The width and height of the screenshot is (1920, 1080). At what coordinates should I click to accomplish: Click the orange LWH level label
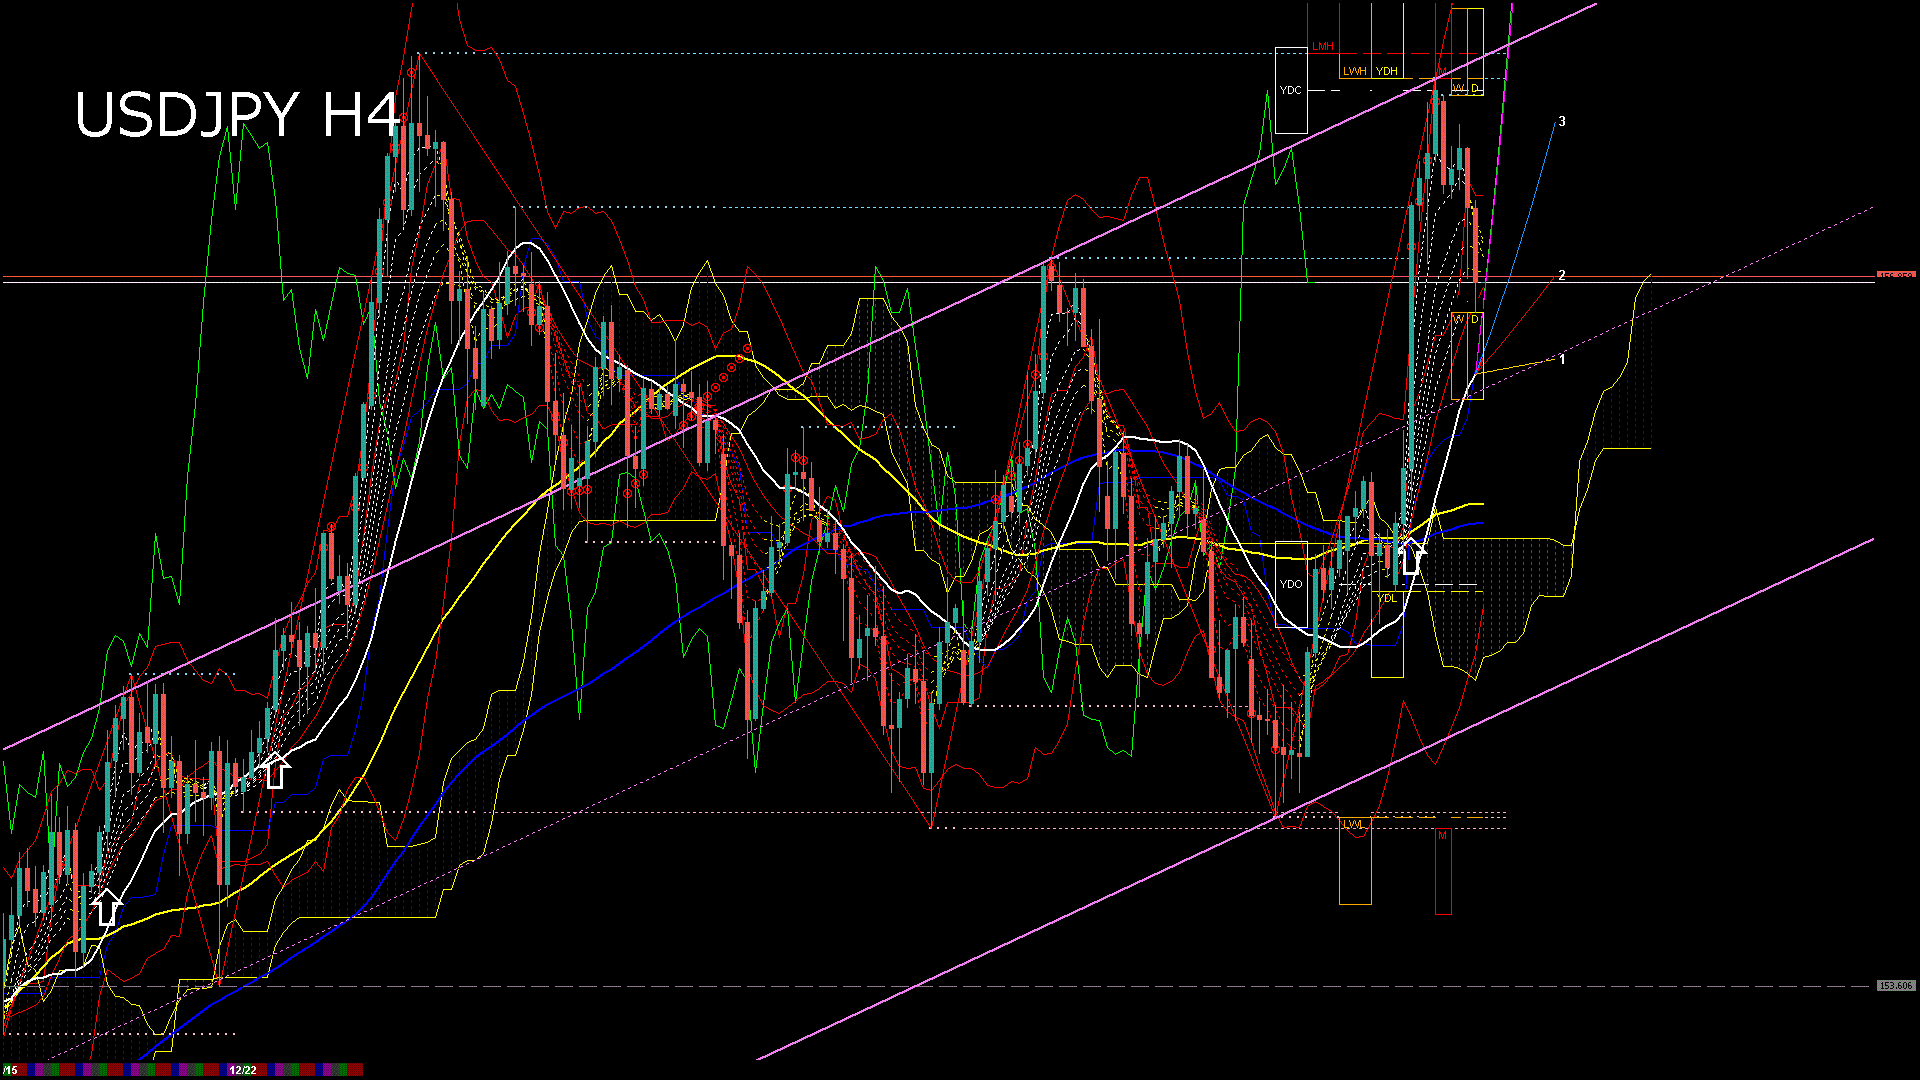tap(1354, 71)
